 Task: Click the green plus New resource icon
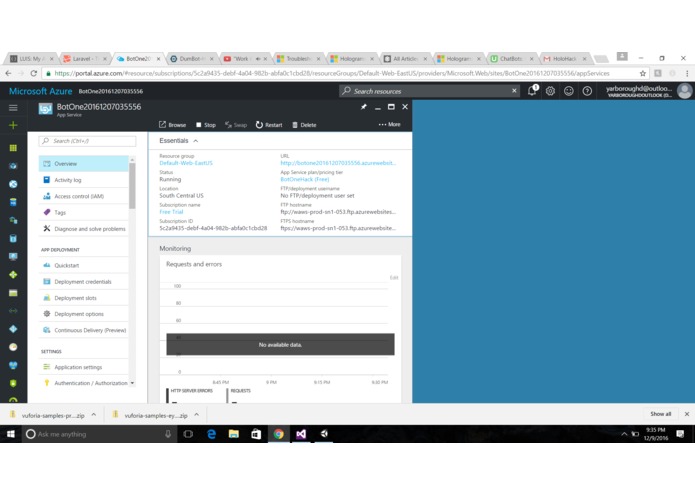(13, 125)
